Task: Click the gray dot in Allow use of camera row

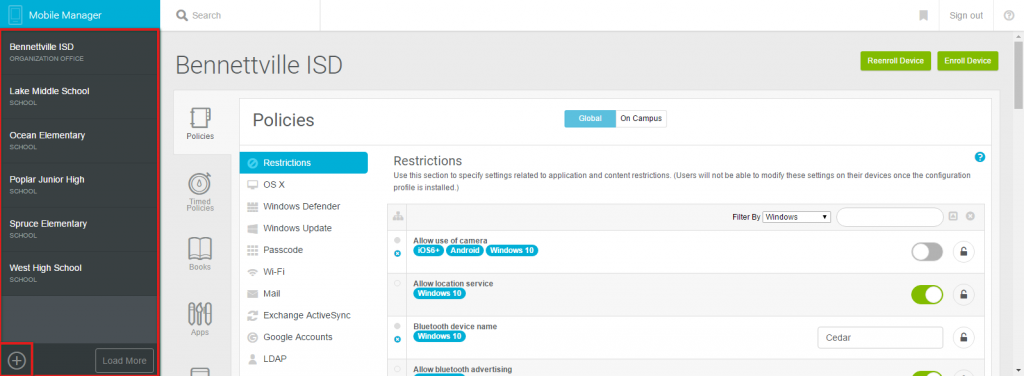Action: (398, 240)
